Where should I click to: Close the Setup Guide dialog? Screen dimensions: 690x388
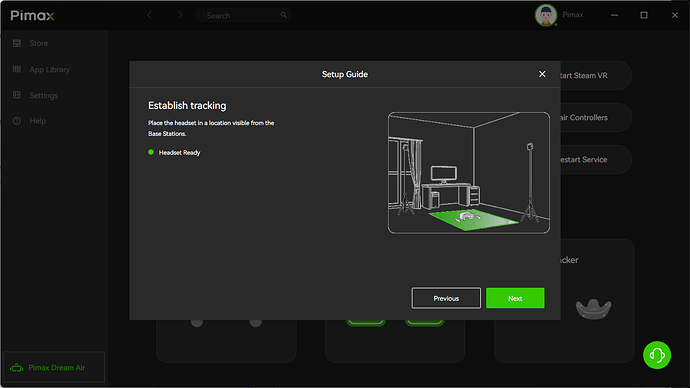point(542,74)
